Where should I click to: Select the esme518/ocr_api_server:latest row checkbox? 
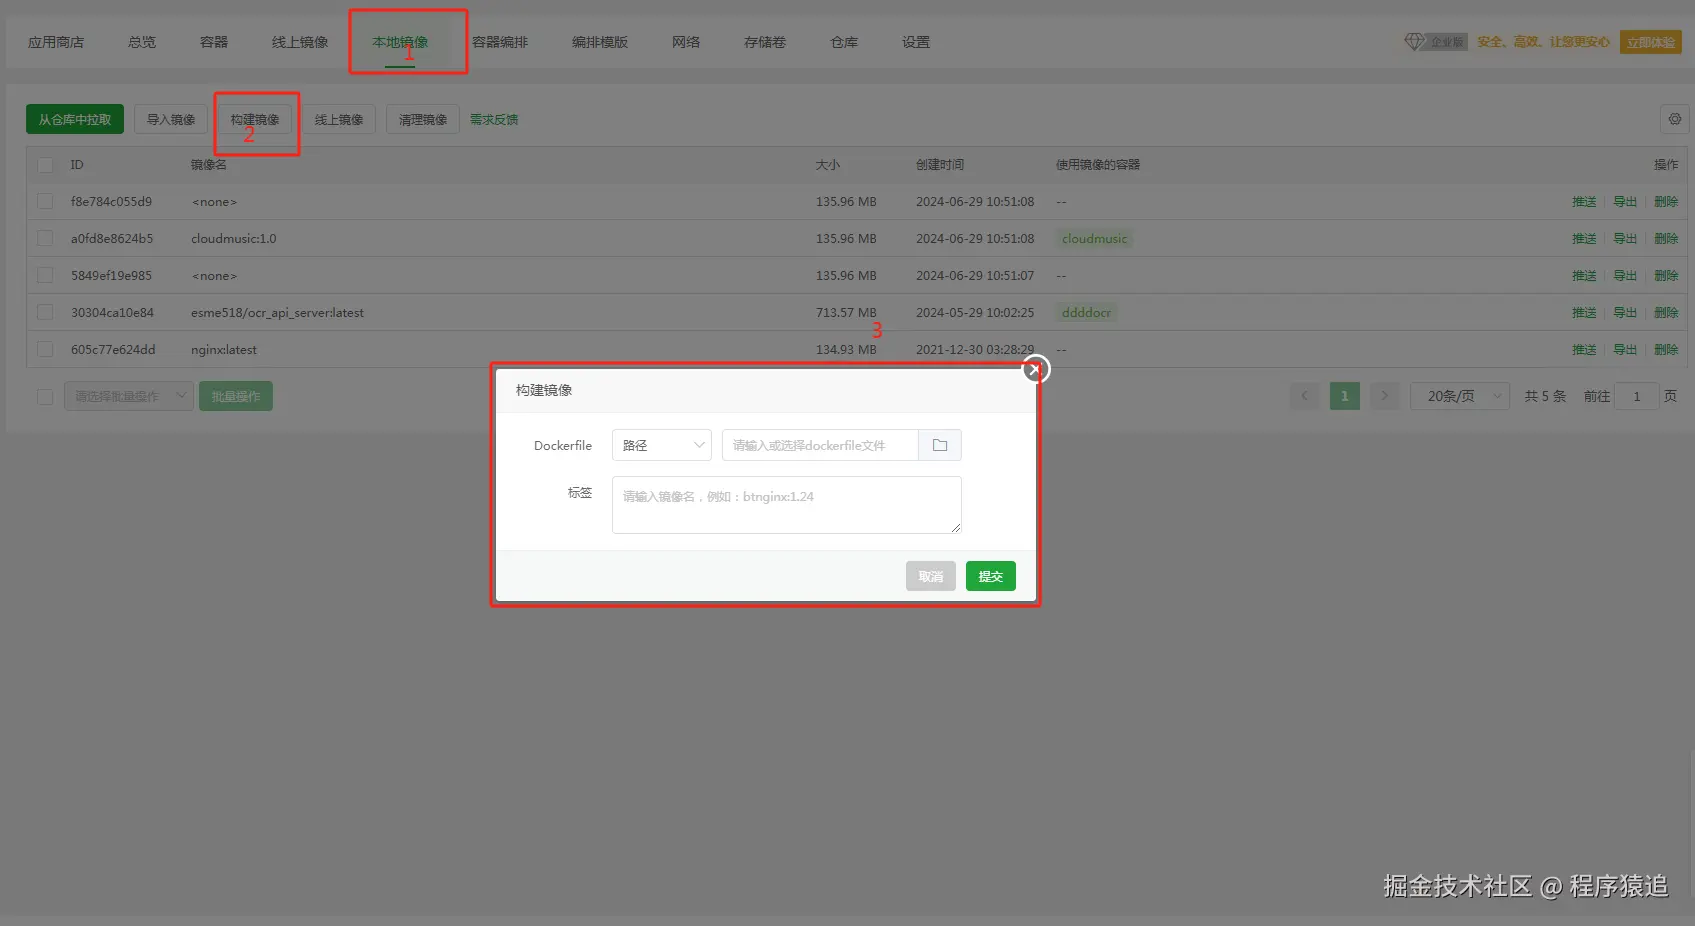pos(45,312)
